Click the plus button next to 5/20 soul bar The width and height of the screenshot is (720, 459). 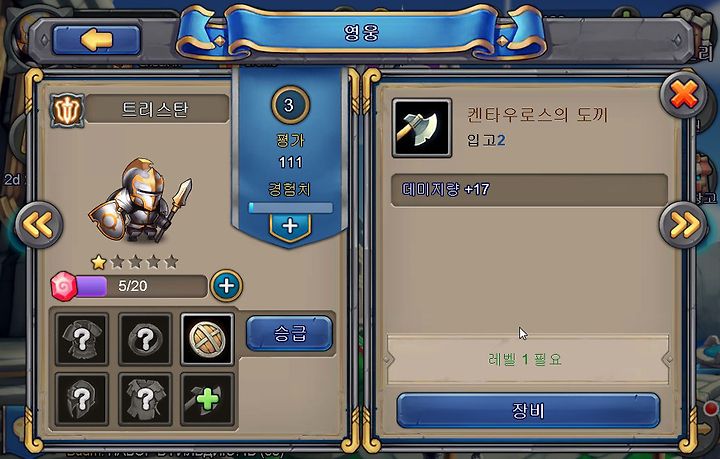(x=226, y=285)
